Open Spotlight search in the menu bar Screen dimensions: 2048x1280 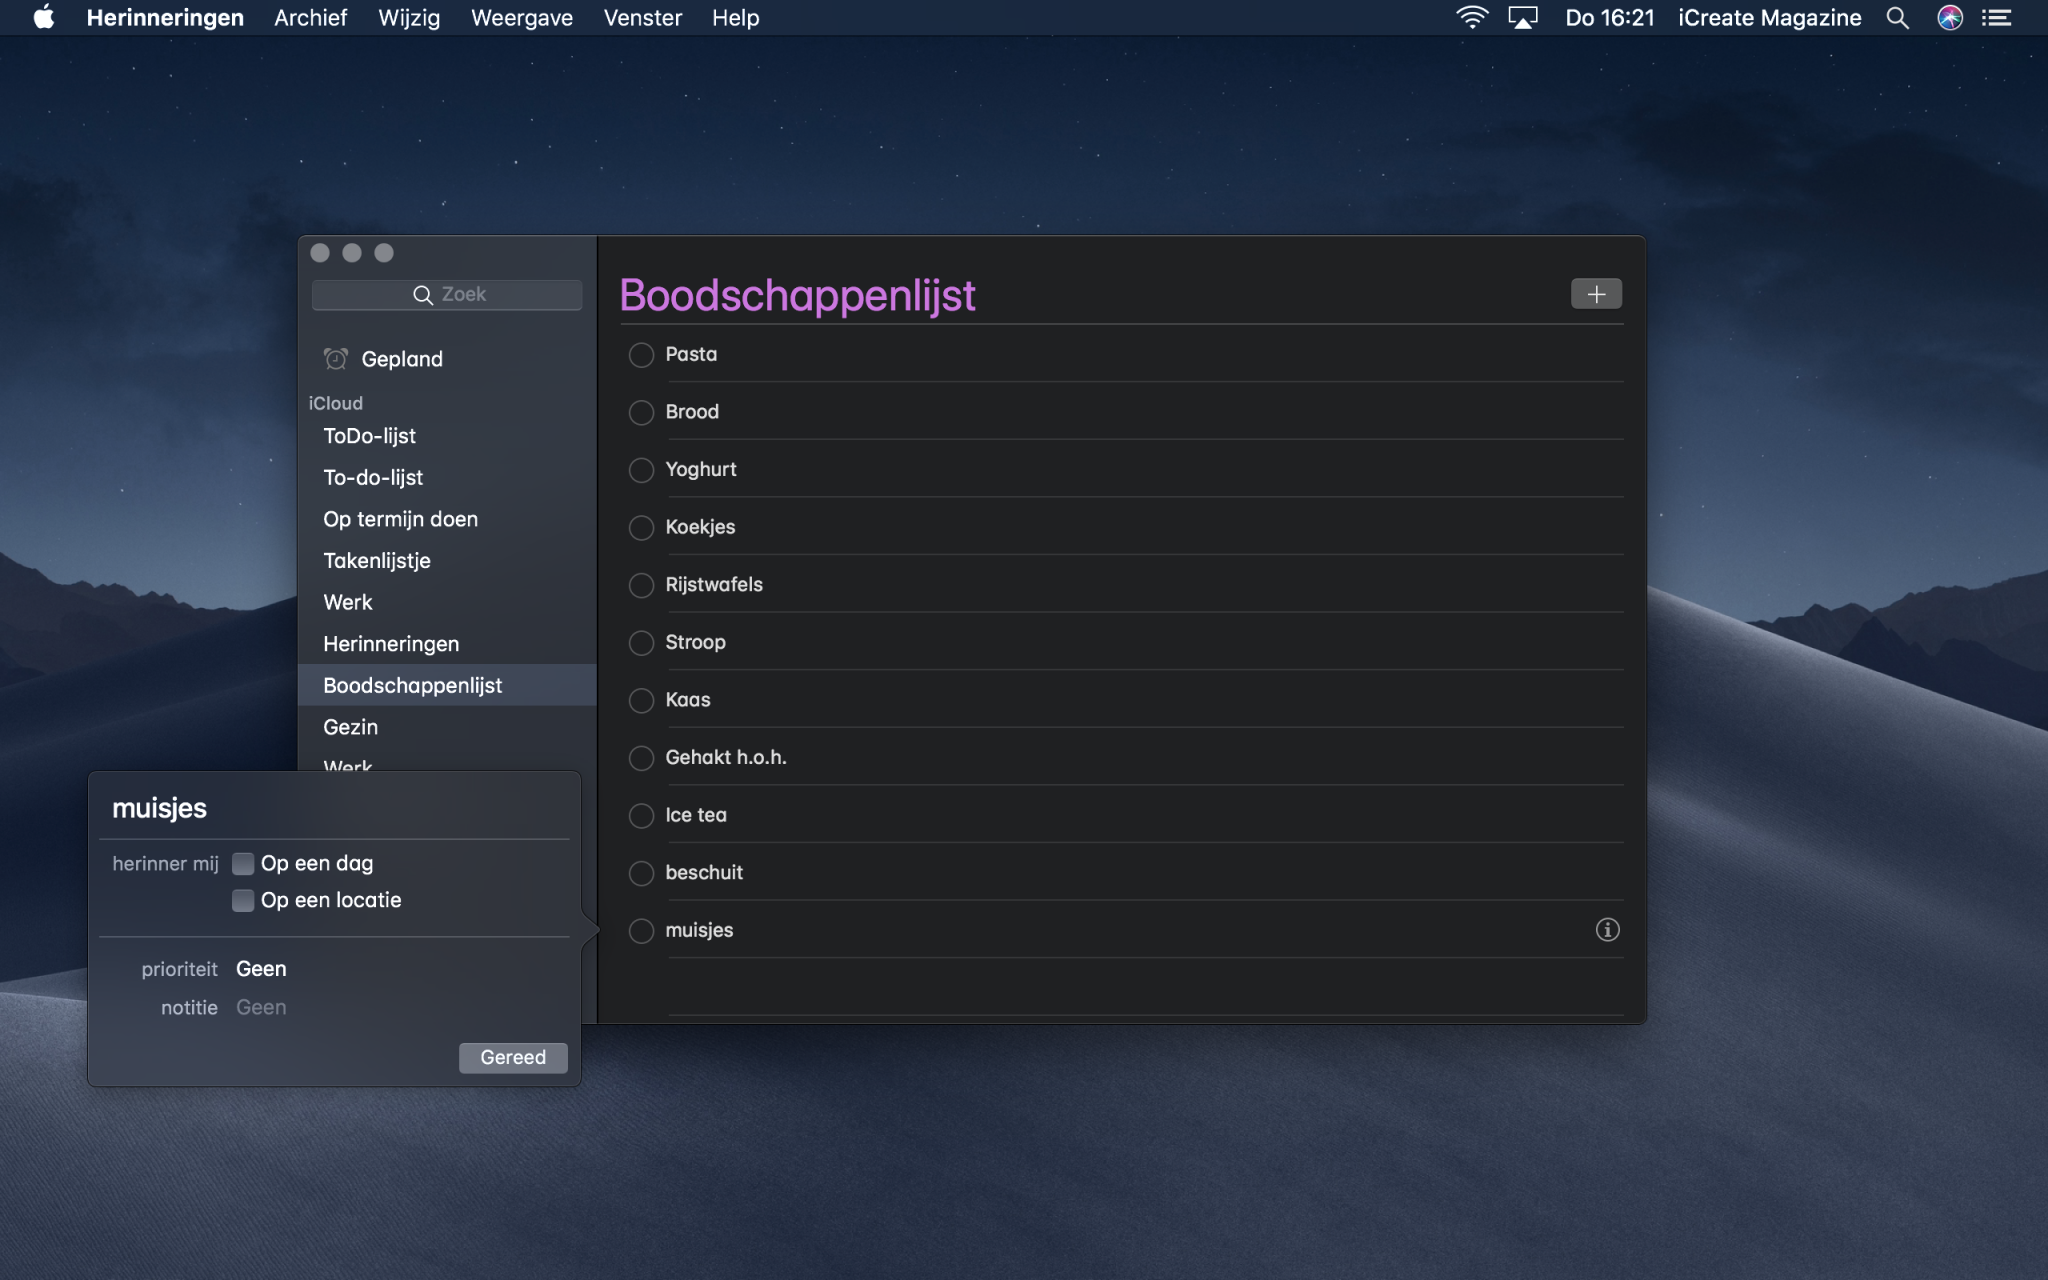pyautogui.click(x=1897, y=18)
